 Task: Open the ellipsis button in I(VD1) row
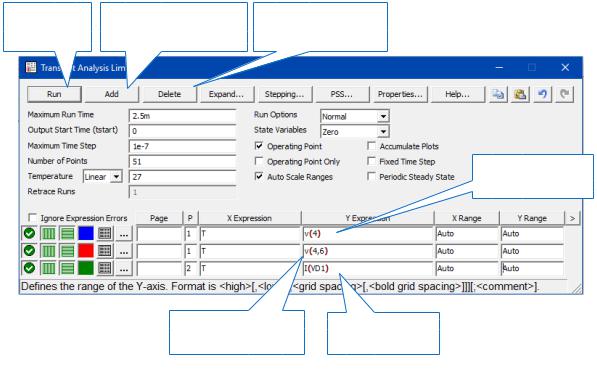click(124, 268)
